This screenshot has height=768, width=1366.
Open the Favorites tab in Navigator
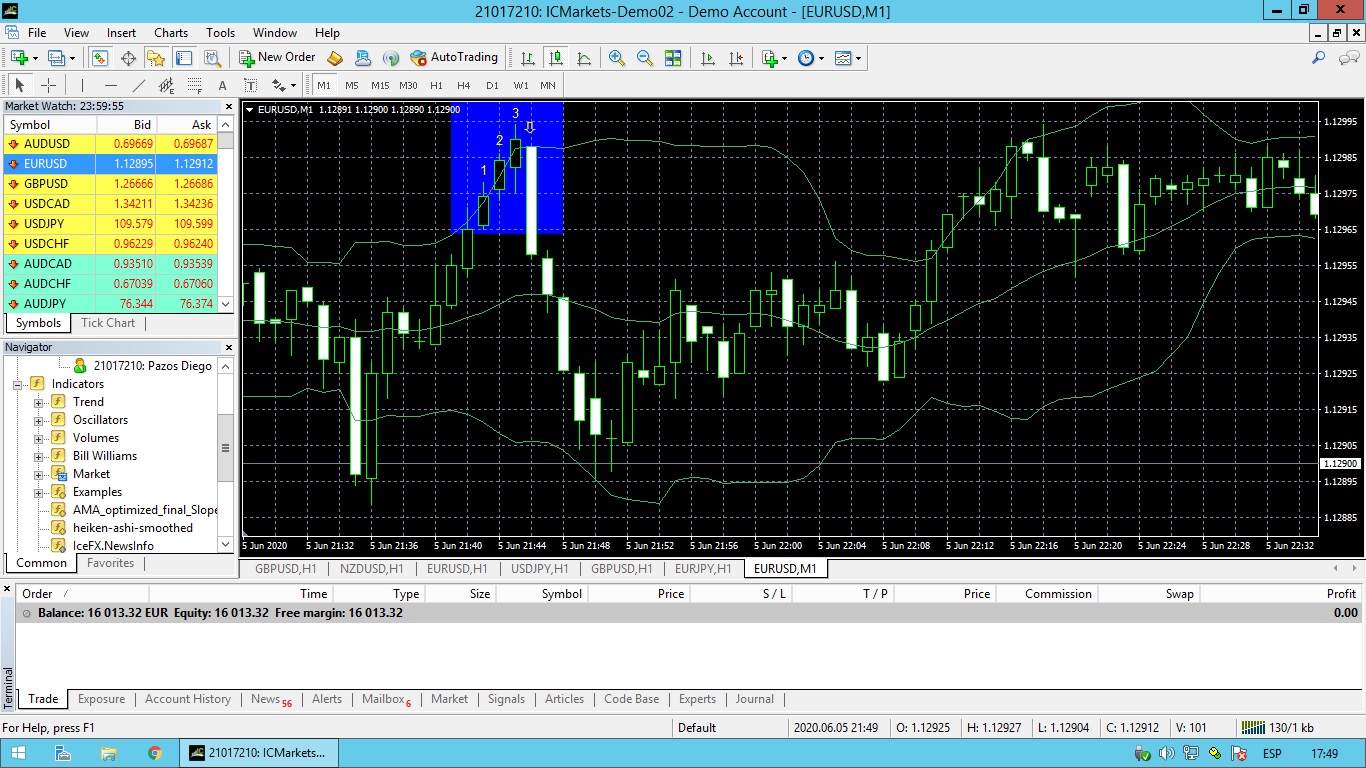(111, 563)
